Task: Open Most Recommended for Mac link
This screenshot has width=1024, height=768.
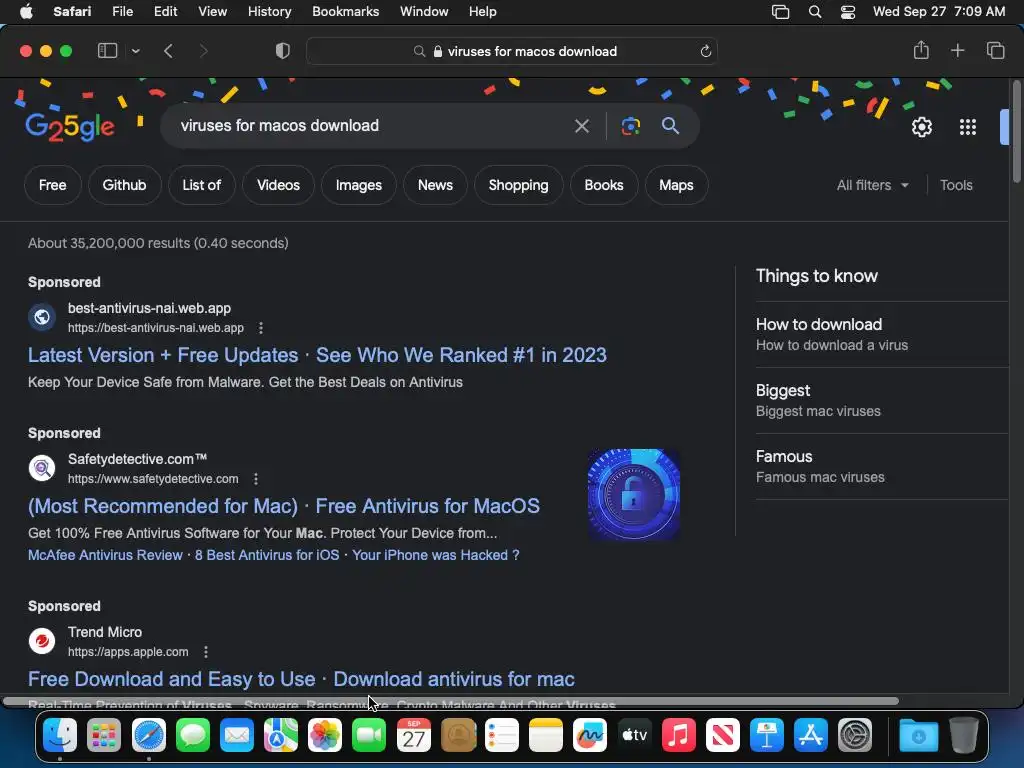Action: 283,506
